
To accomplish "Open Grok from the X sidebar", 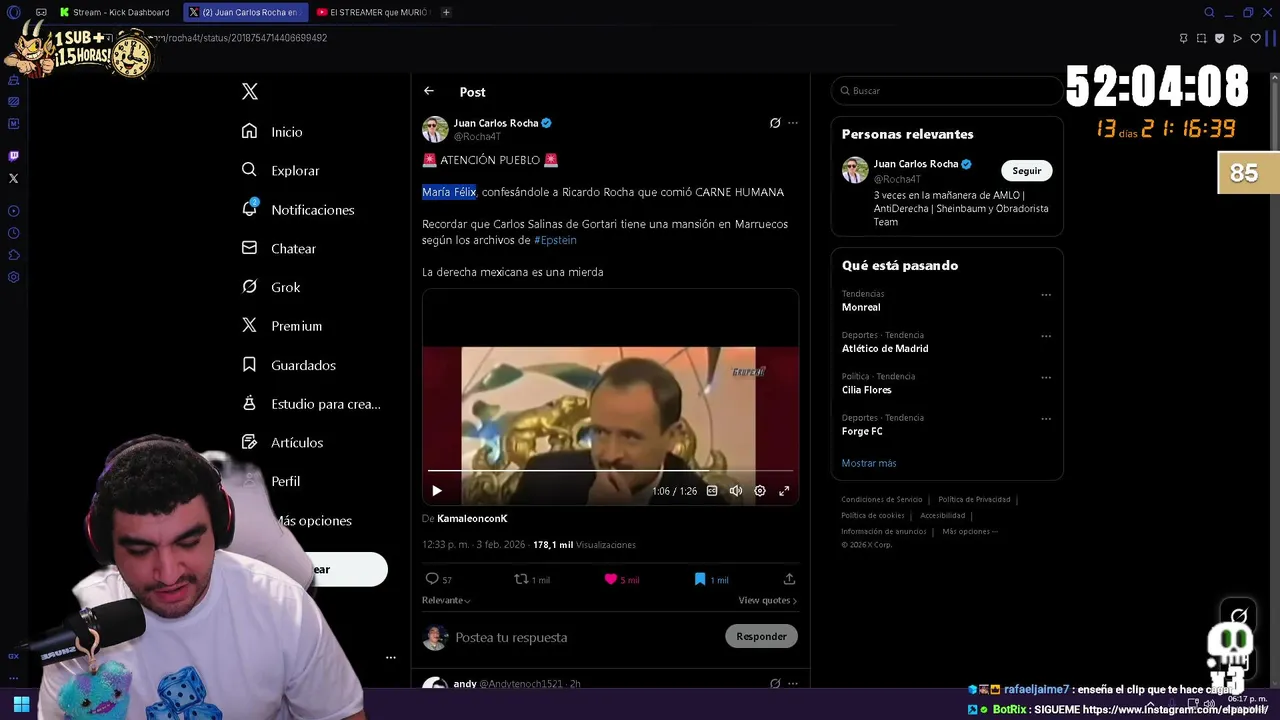I will 271,287.
